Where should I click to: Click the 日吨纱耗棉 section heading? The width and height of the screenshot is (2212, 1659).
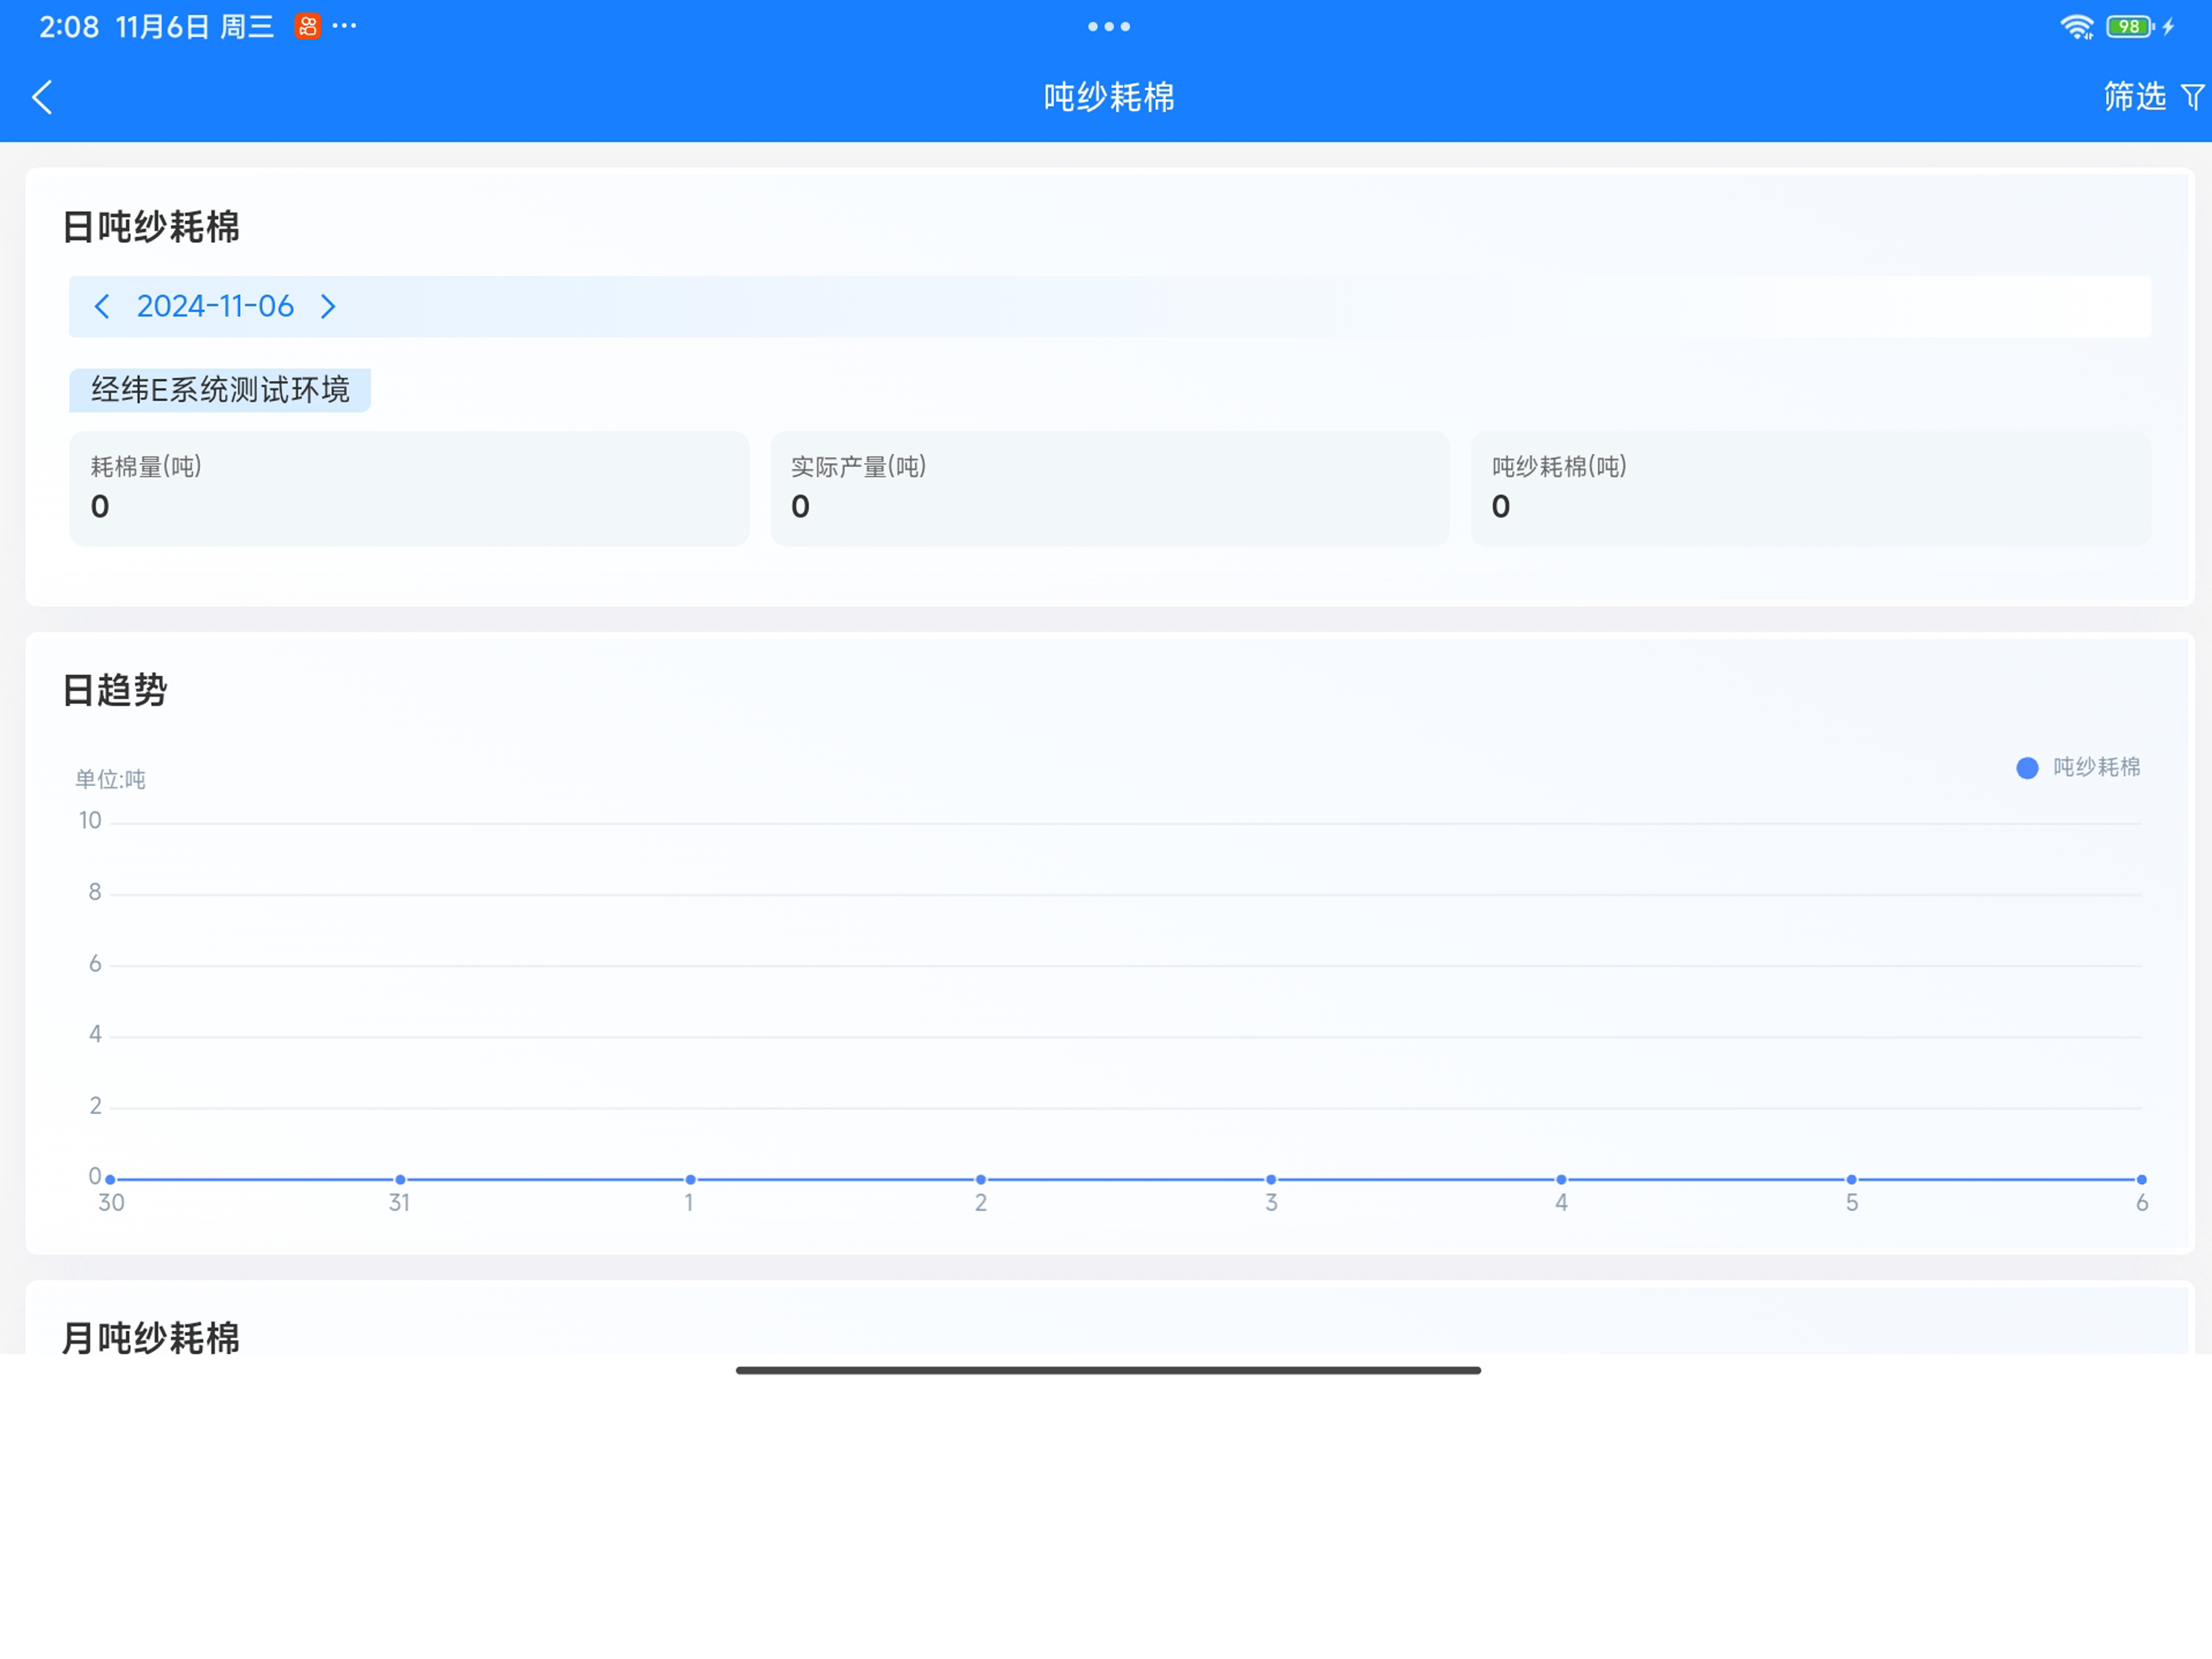151,227
